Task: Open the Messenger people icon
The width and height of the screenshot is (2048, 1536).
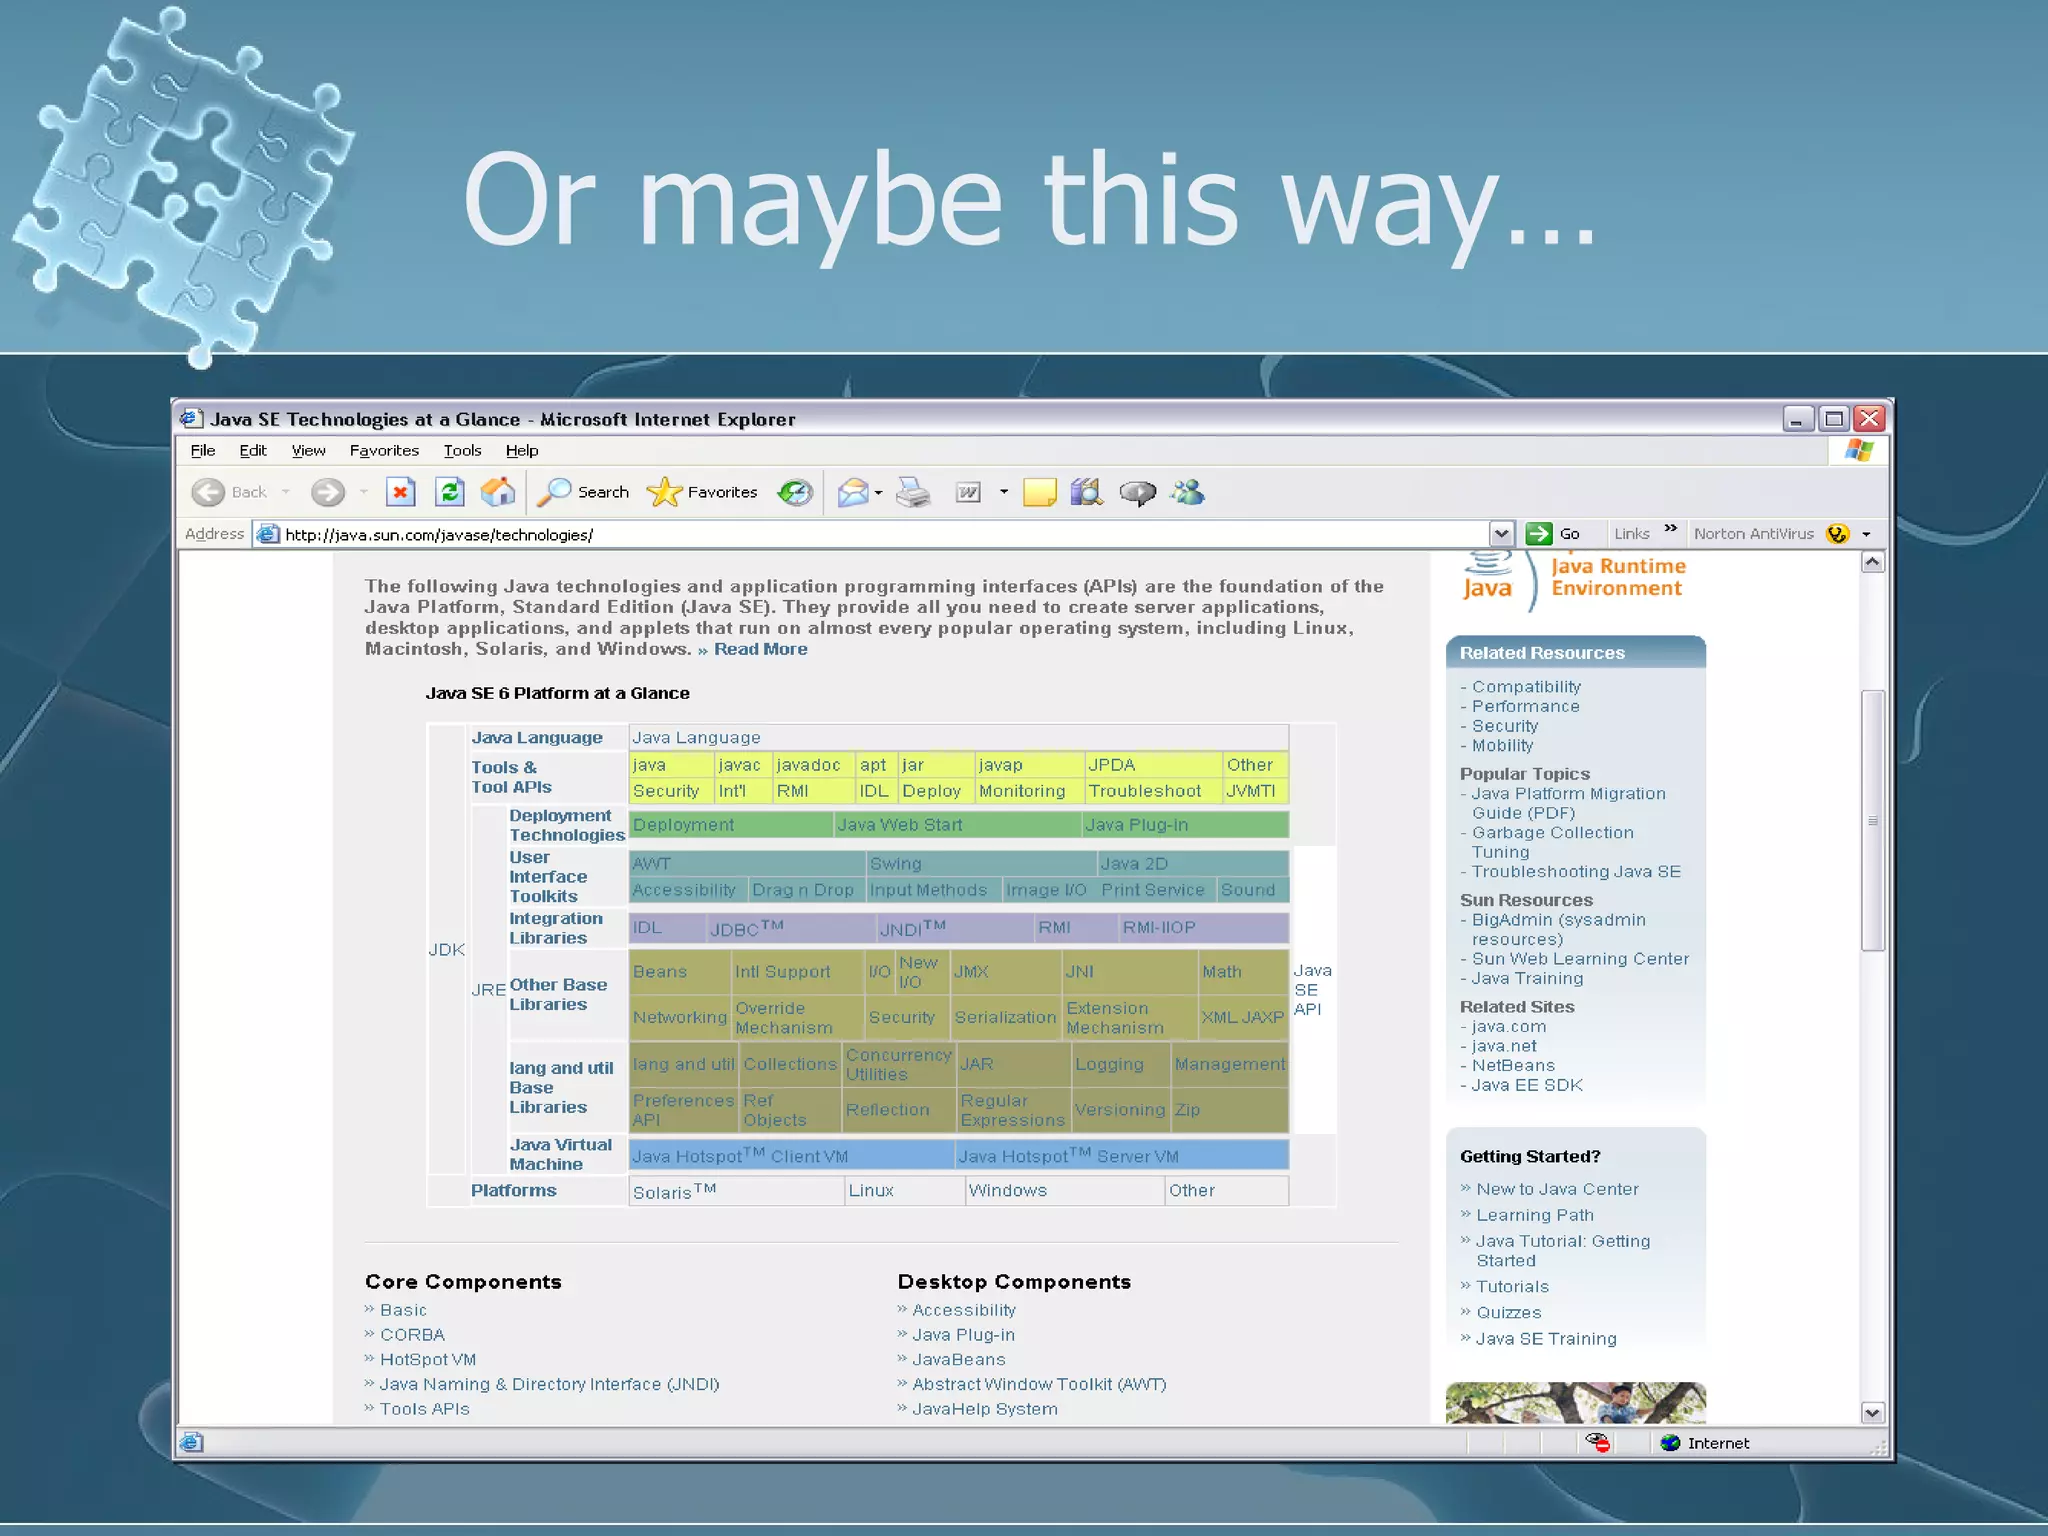Action: pos(1188,492)
